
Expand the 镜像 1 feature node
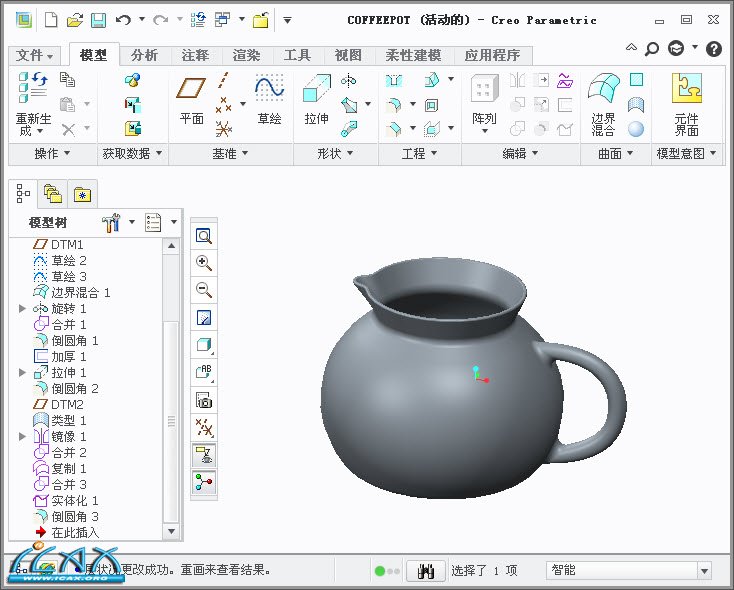[22, 437]
